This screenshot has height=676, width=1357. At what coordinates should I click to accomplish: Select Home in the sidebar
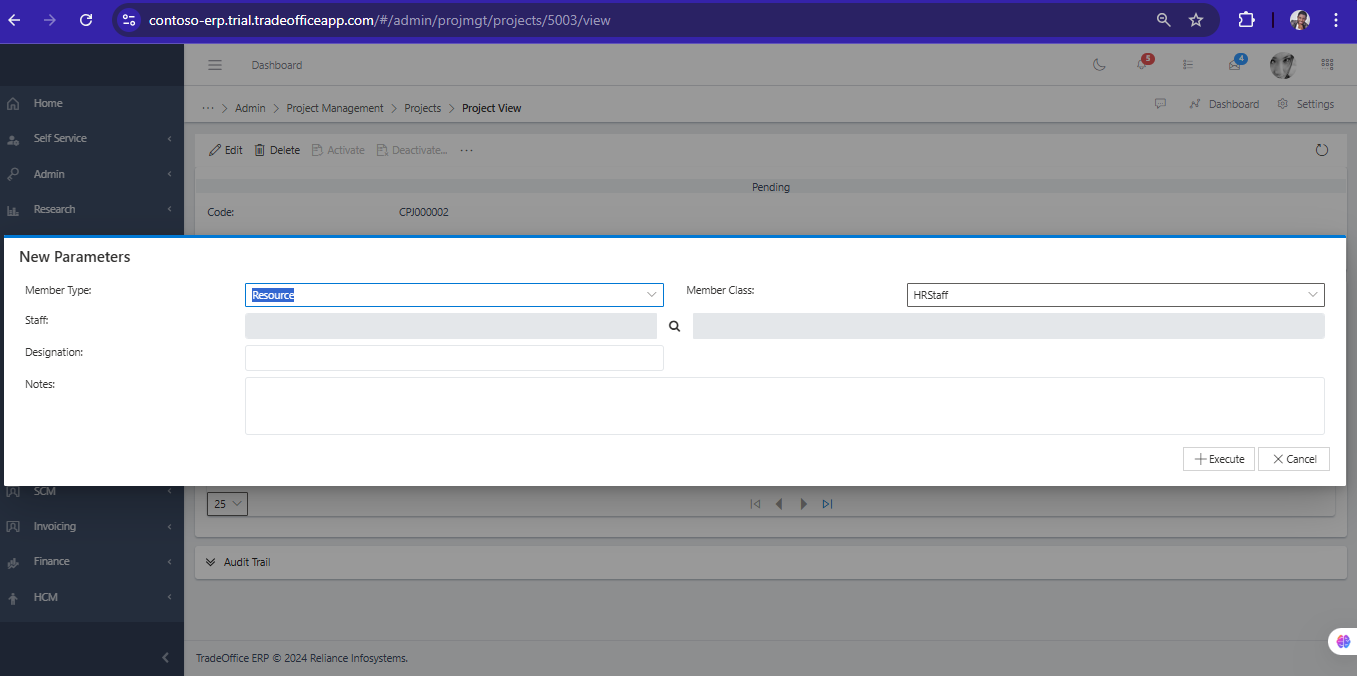click(48, 103)
